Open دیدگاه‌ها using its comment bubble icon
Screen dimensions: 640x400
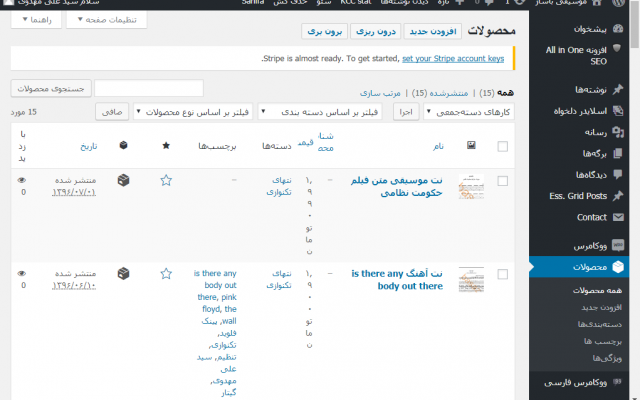[x=618, y=175]
